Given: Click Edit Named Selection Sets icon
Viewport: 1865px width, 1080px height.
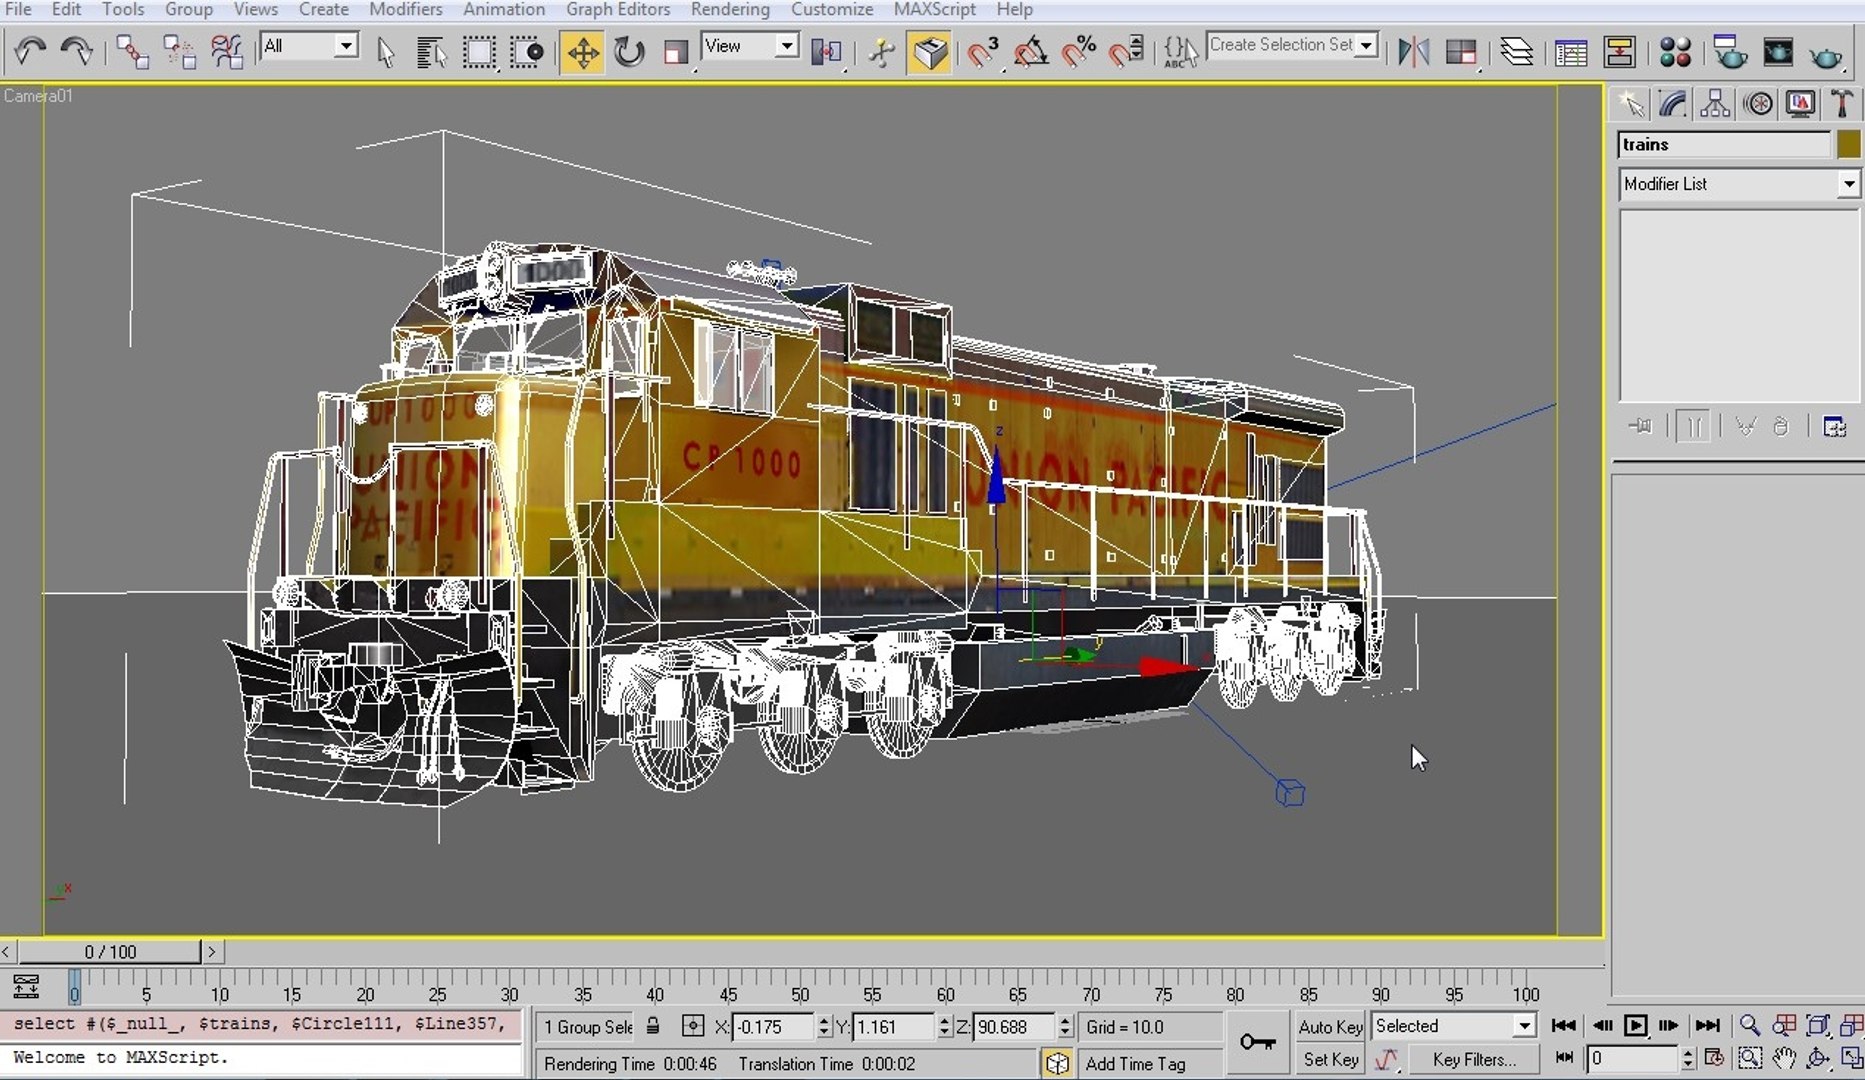Looking at the screenshot, I should click(1180, 51).
